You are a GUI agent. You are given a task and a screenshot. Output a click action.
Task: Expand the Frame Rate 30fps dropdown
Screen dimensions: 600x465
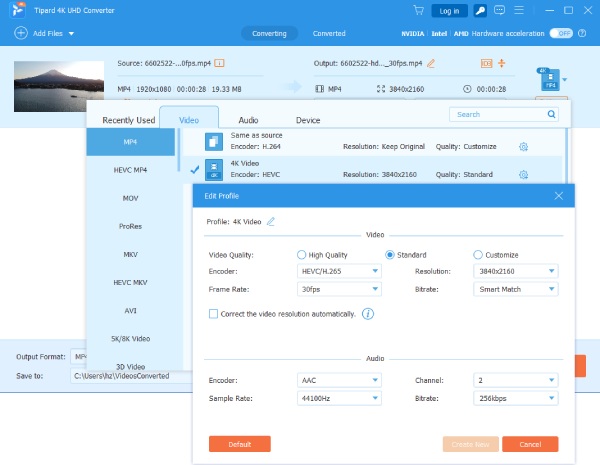(339, 289)
